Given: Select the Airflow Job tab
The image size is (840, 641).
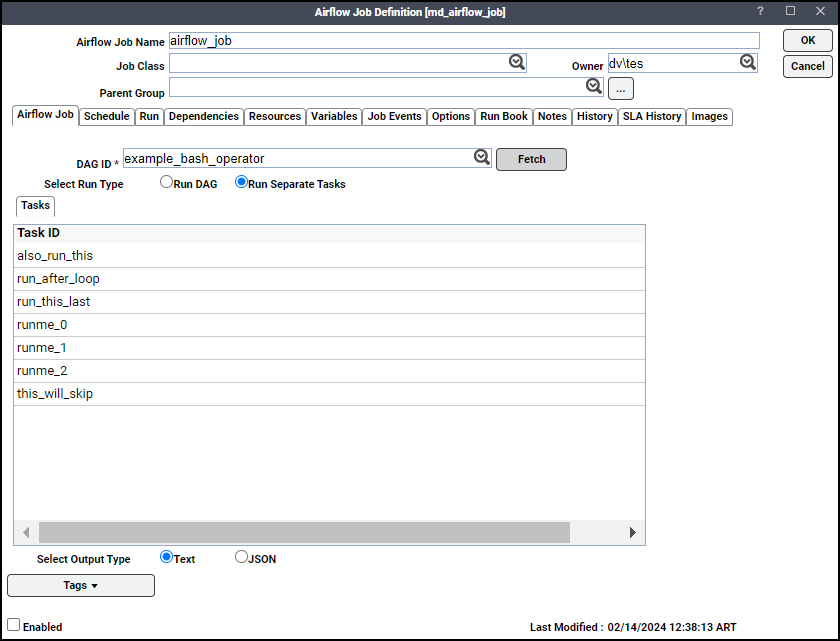Looking at the screenshot, I should (x=46, y=115).
